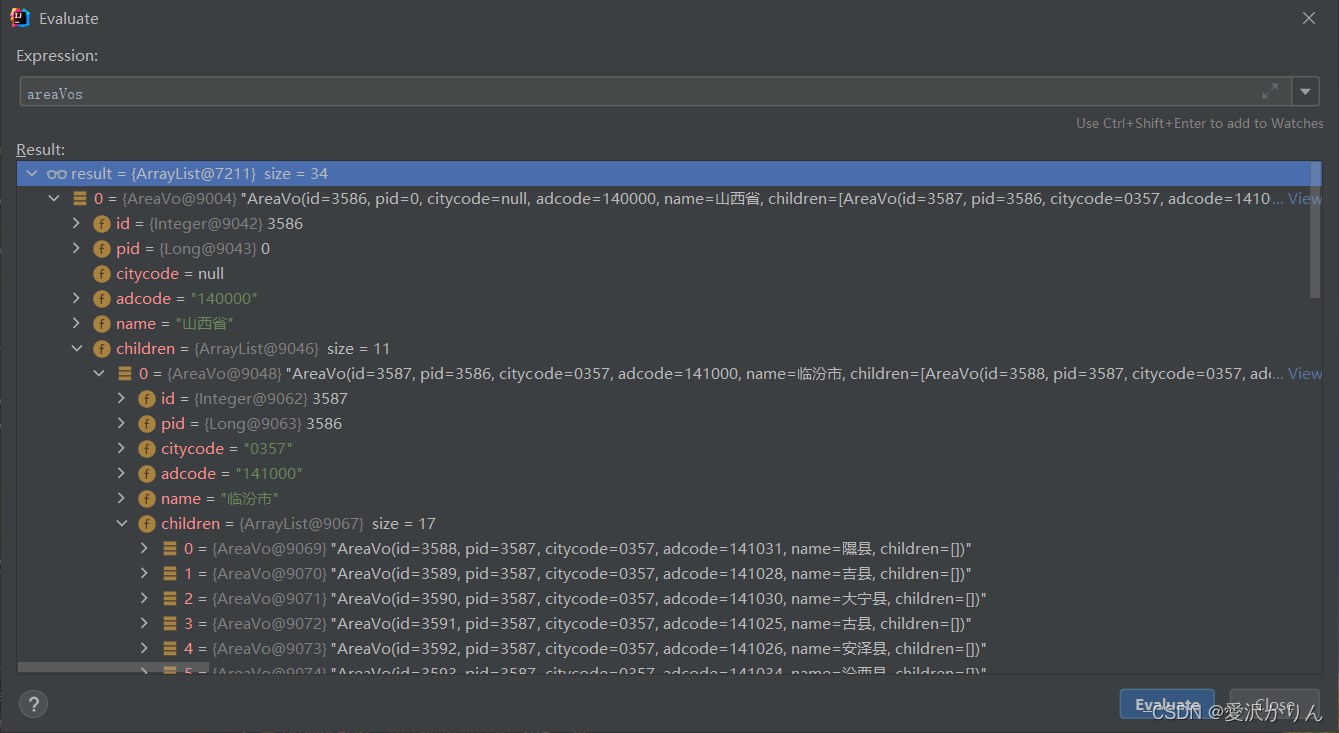Open the help question mark button
The height and width of the screenshot is (733, 1339).
[34, 704]
